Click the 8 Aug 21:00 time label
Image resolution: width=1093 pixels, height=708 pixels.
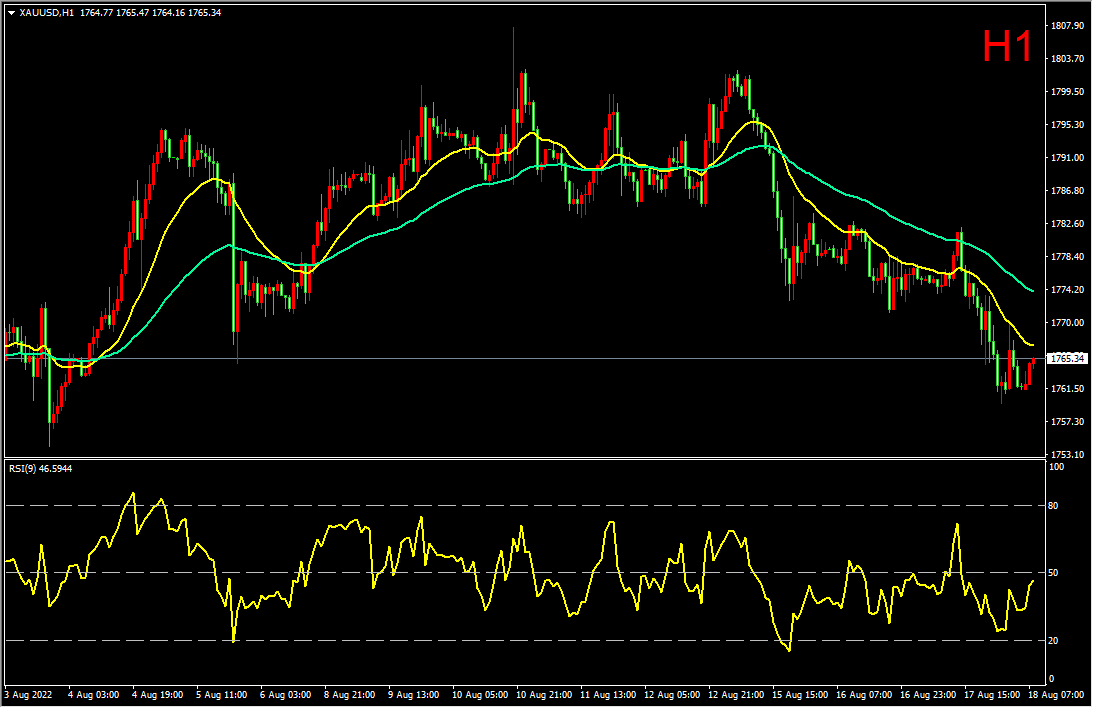[350, 695]
